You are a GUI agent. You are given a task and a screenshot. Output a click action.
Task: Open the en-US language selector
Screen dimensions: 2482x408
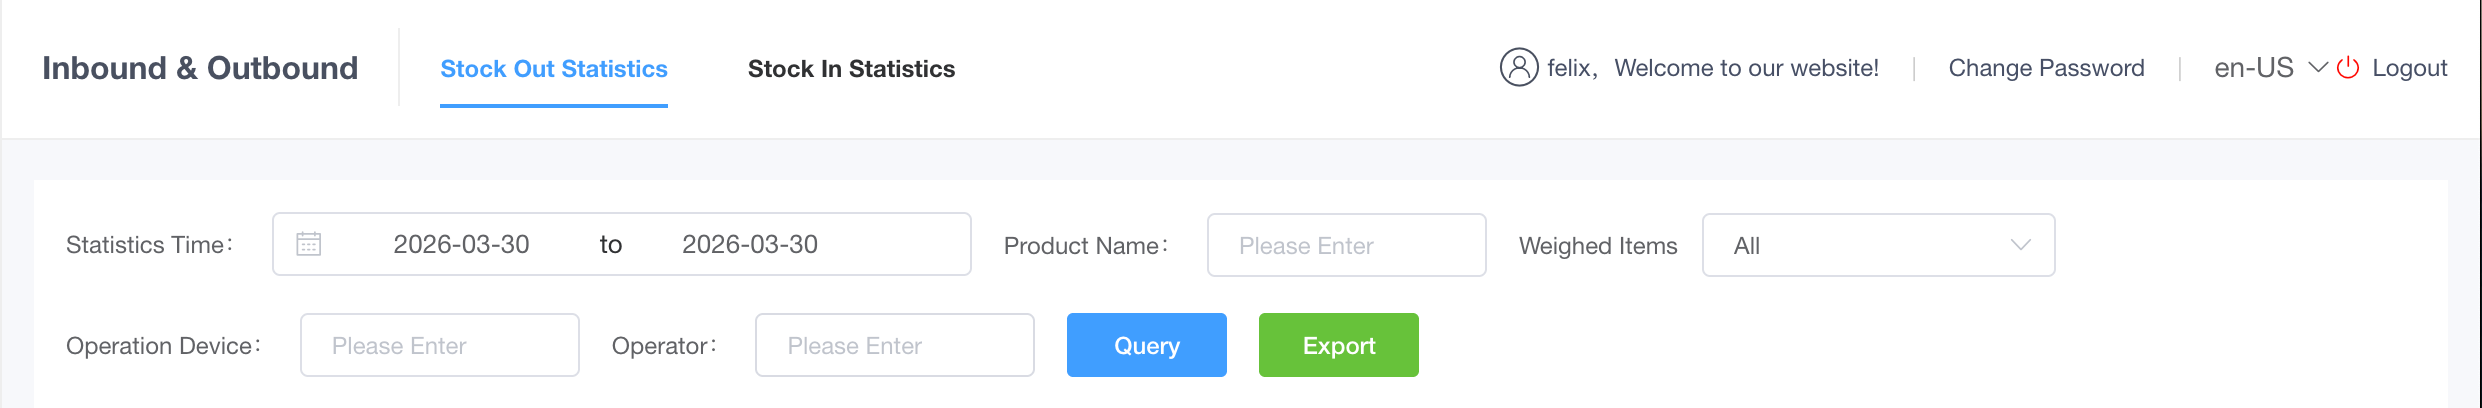point(2254,68)
